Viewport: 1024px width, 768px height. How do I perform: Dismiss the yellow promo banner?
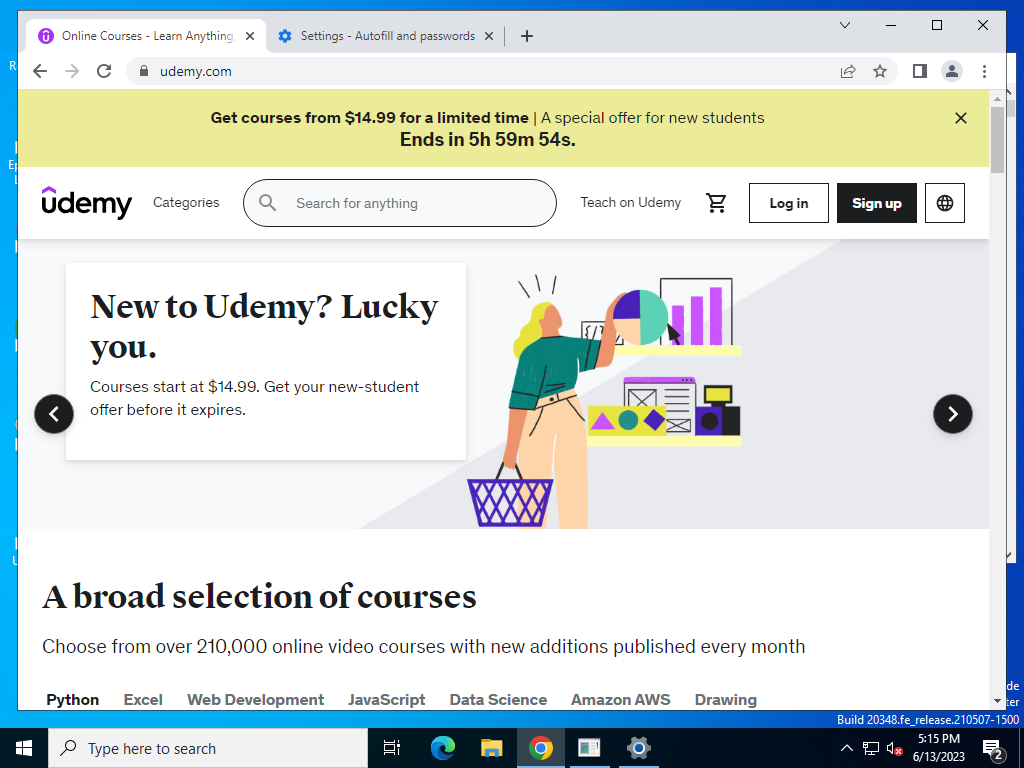tap(960, 118)
